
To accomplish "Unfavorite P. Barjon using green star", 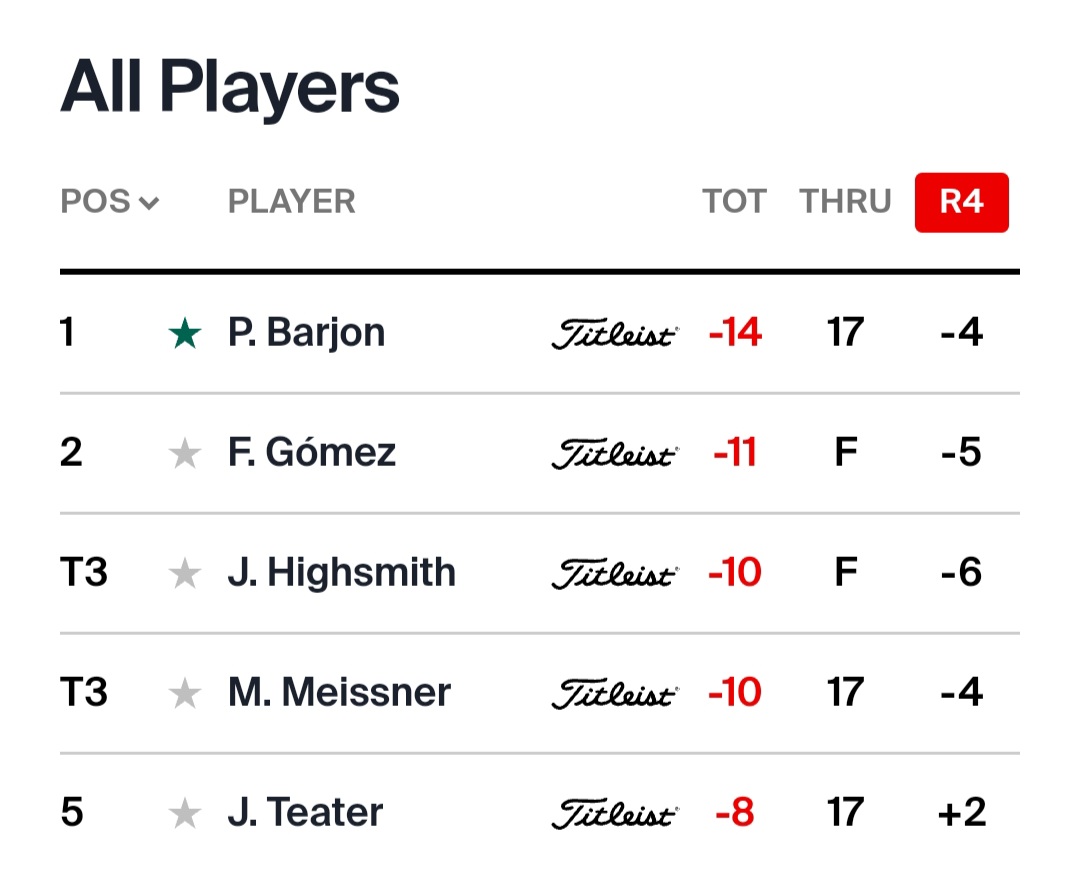I will (185, 334).
